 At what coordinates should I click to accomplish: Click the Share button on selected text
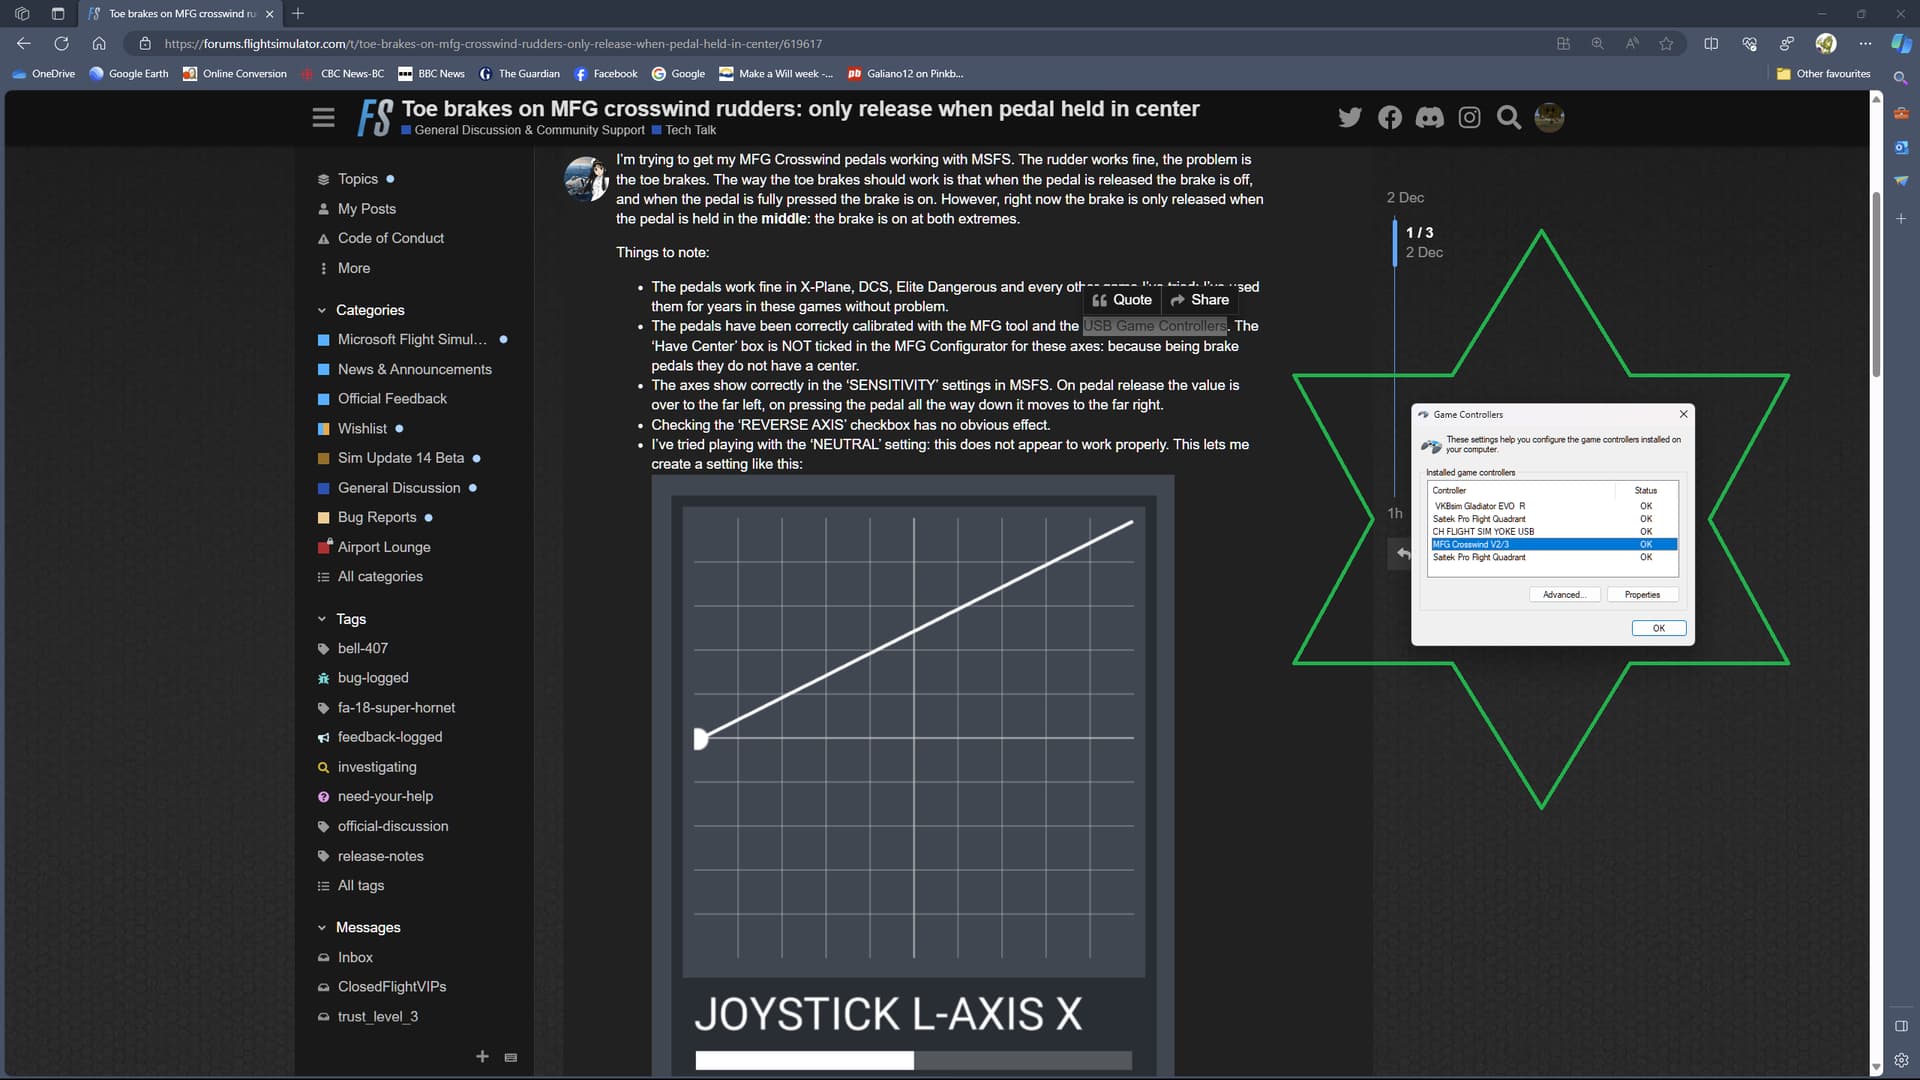(x=1199, y=300)
